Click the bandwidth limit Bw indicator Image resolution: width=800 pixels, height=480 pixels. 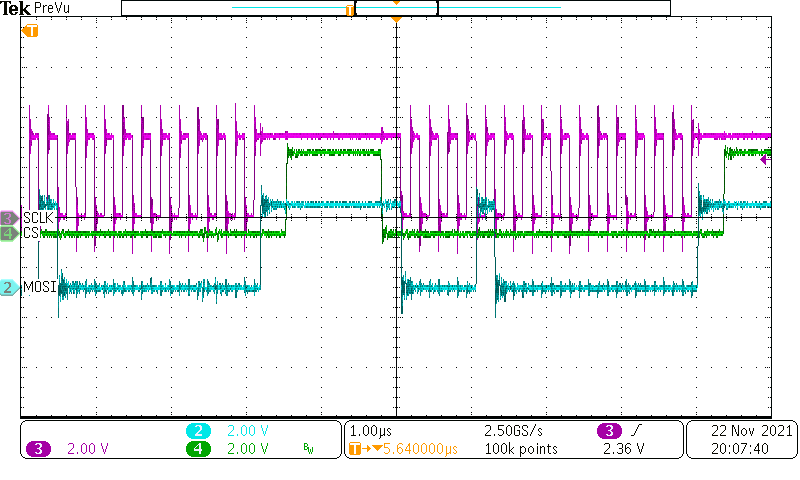[308, 449]
